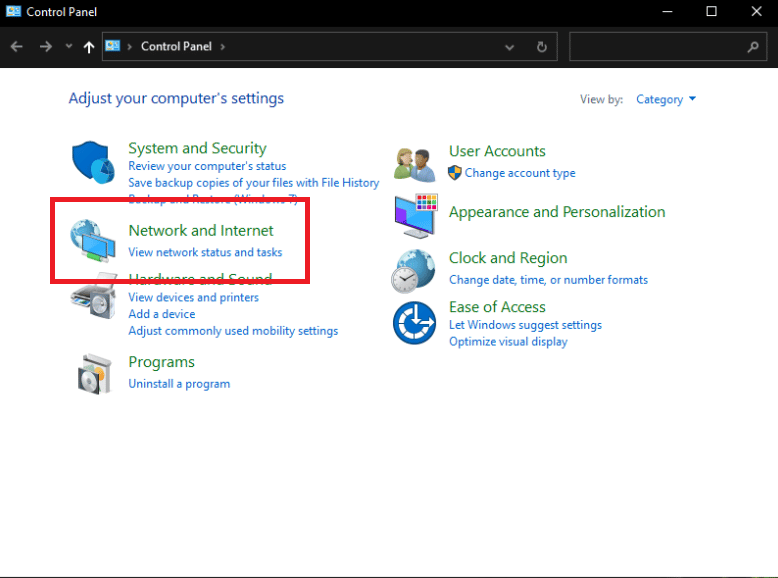Click the search magnifier icon
This screenshot has height=578, width=778.
tap(753, 47)
